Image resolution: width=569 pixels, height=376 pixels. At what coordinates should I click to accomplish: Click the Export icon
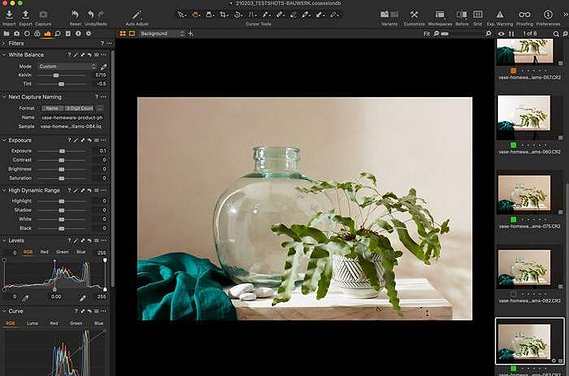(x=25, y=15)
